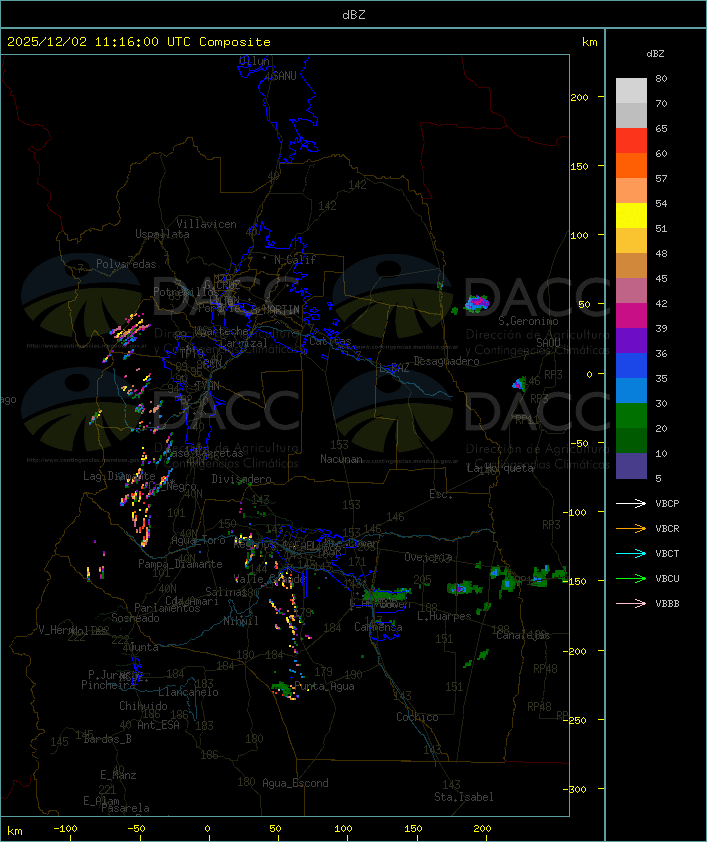Image resolution: width=707 pixels, height=842 pixels.
Task: Click the 'VBCU' legend label
Action: tap(667, 578)
